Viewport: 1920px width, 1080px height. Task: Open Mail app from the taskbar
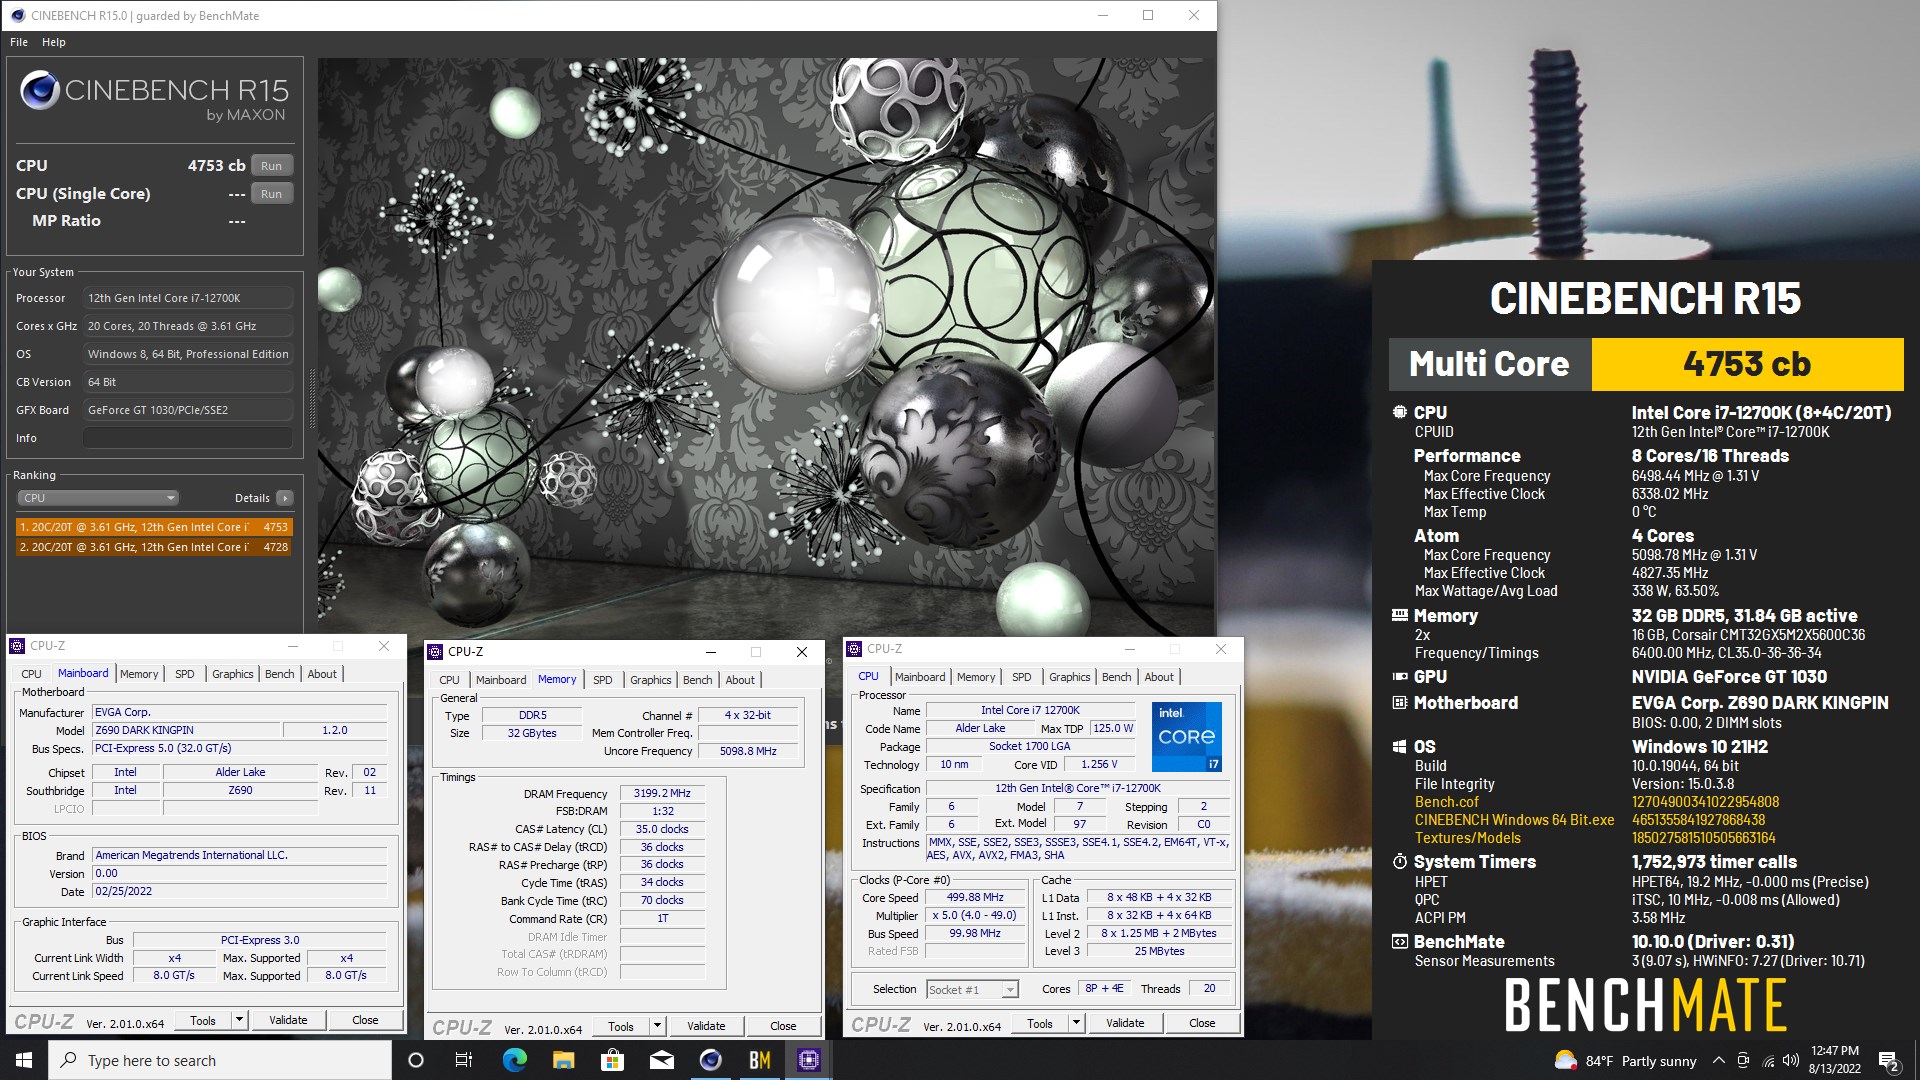[661, 1060]
